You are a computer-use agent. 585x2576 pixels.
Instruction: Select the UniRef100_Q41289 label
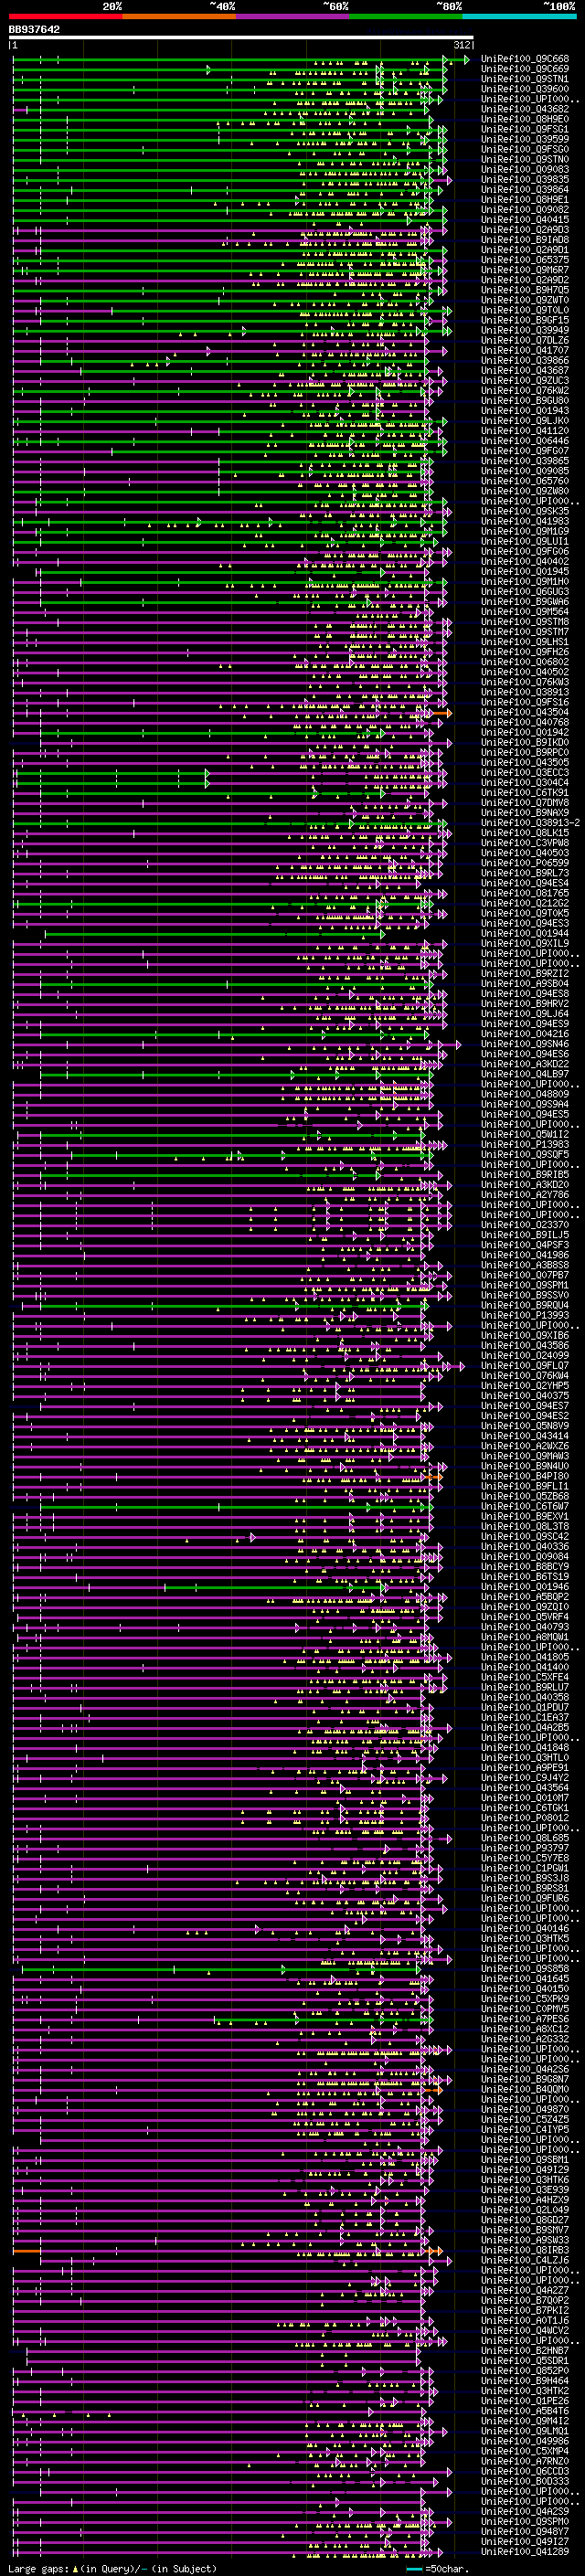click(x=525, y=2551)
